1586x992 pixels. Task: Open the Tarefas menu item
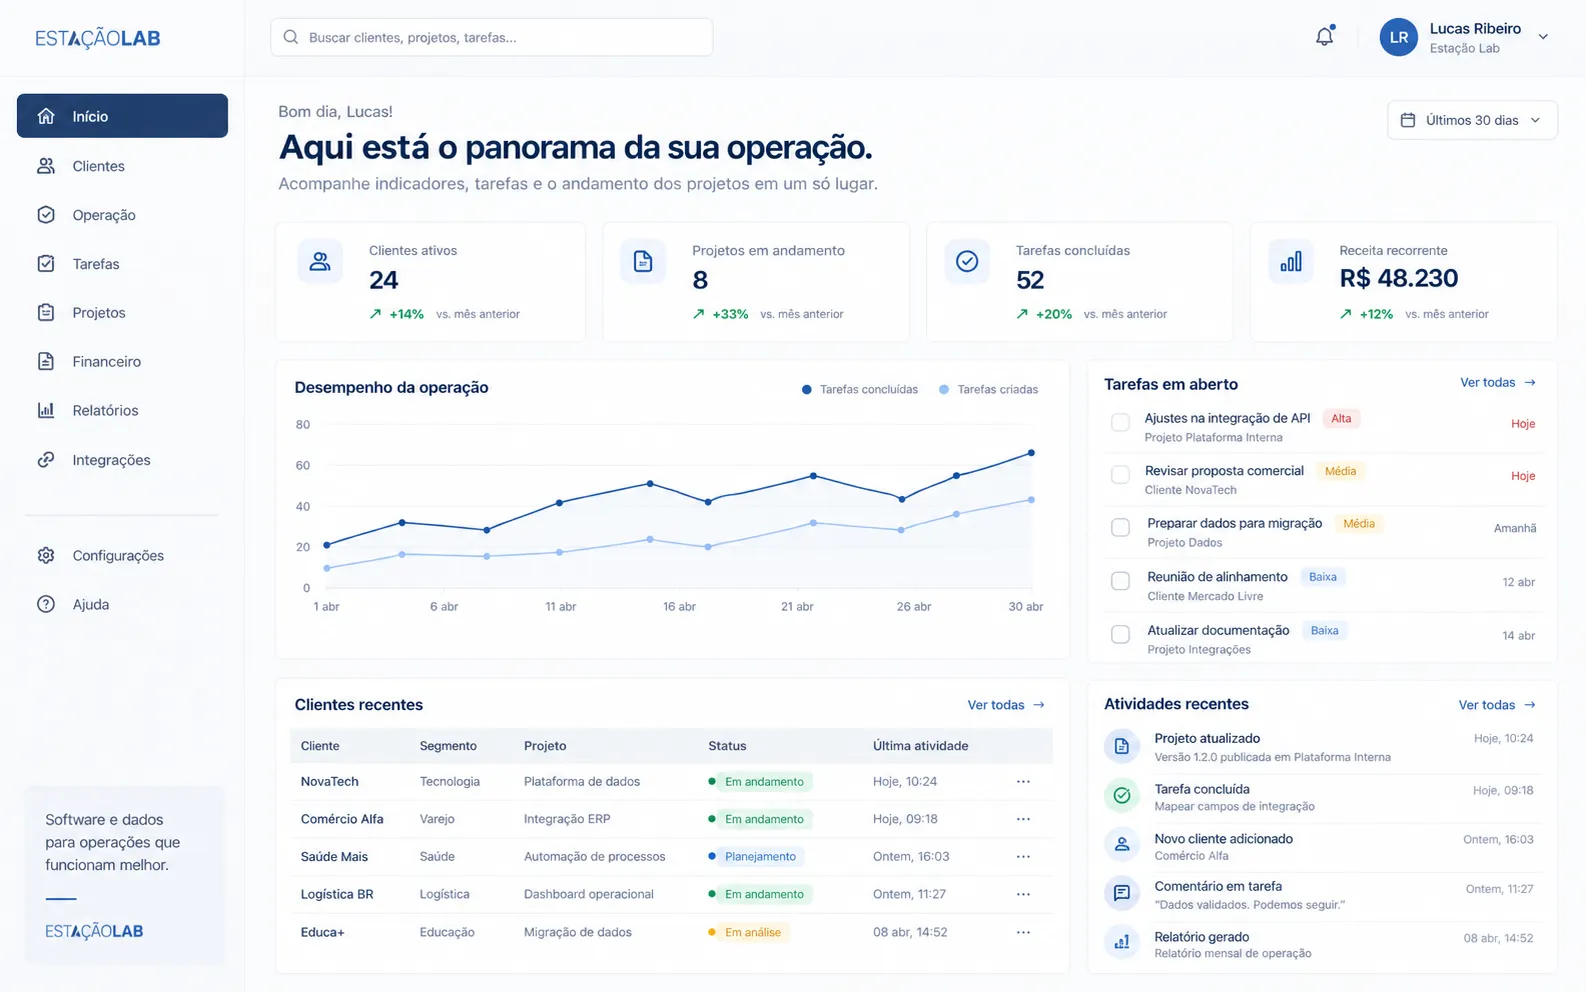(122, 264)
